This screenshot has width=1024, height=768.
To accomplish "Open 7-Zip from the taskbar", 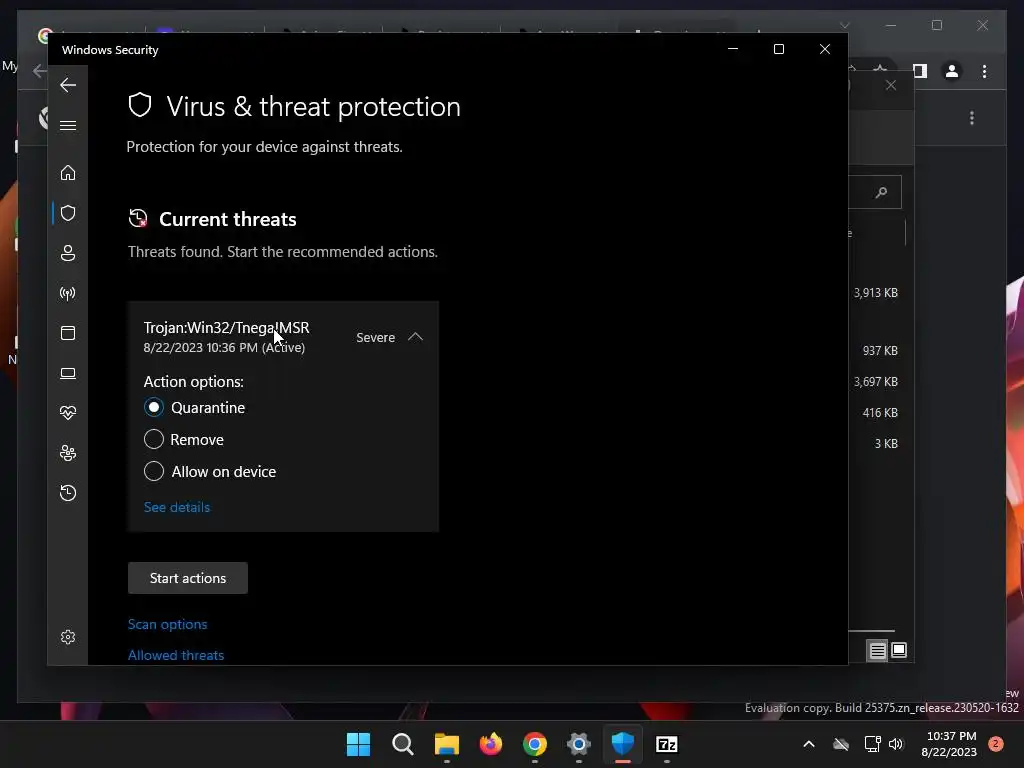I will [667, 744].
